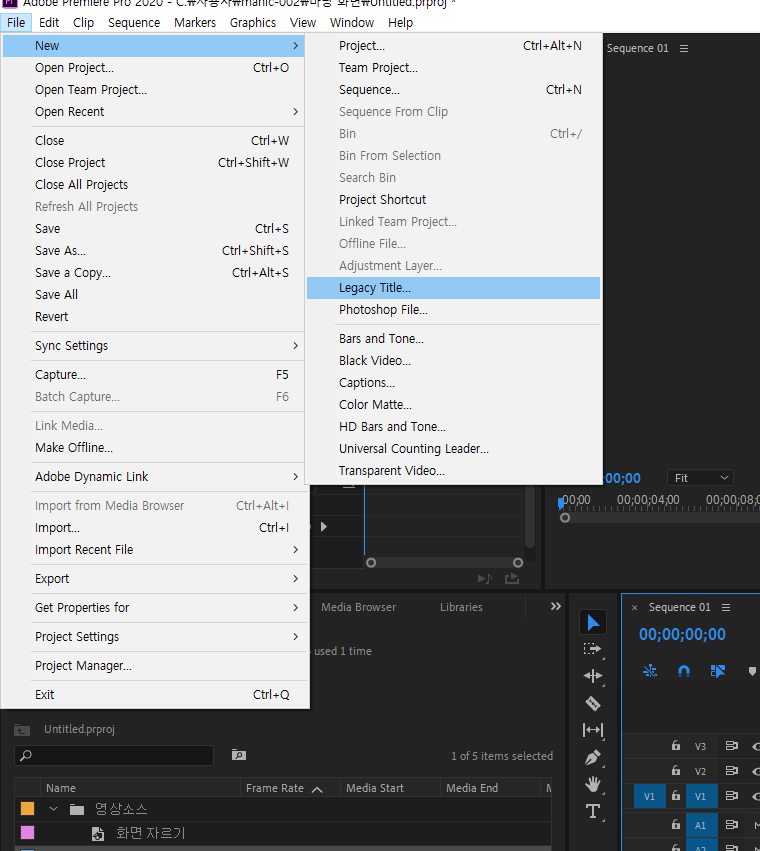Click the source monitor zoom bar right handle
The image size is (760, 851).
click(x=518, y=563)
